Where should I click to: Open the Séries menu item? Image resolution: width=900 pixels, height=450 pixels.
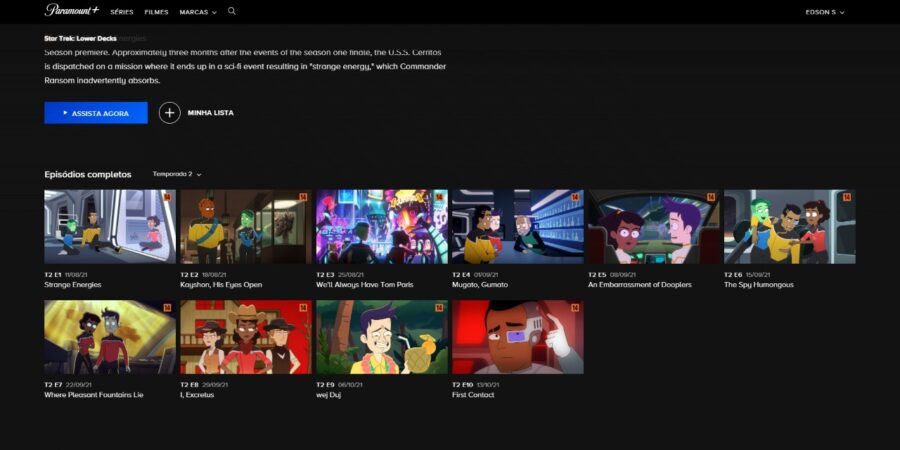(122, 12)
